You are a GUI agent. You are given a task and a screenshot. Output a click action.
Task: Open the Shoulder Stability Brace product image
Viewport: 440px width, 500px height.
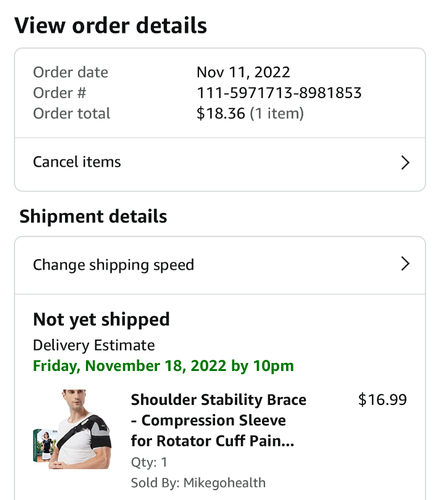tap(72, 429)
